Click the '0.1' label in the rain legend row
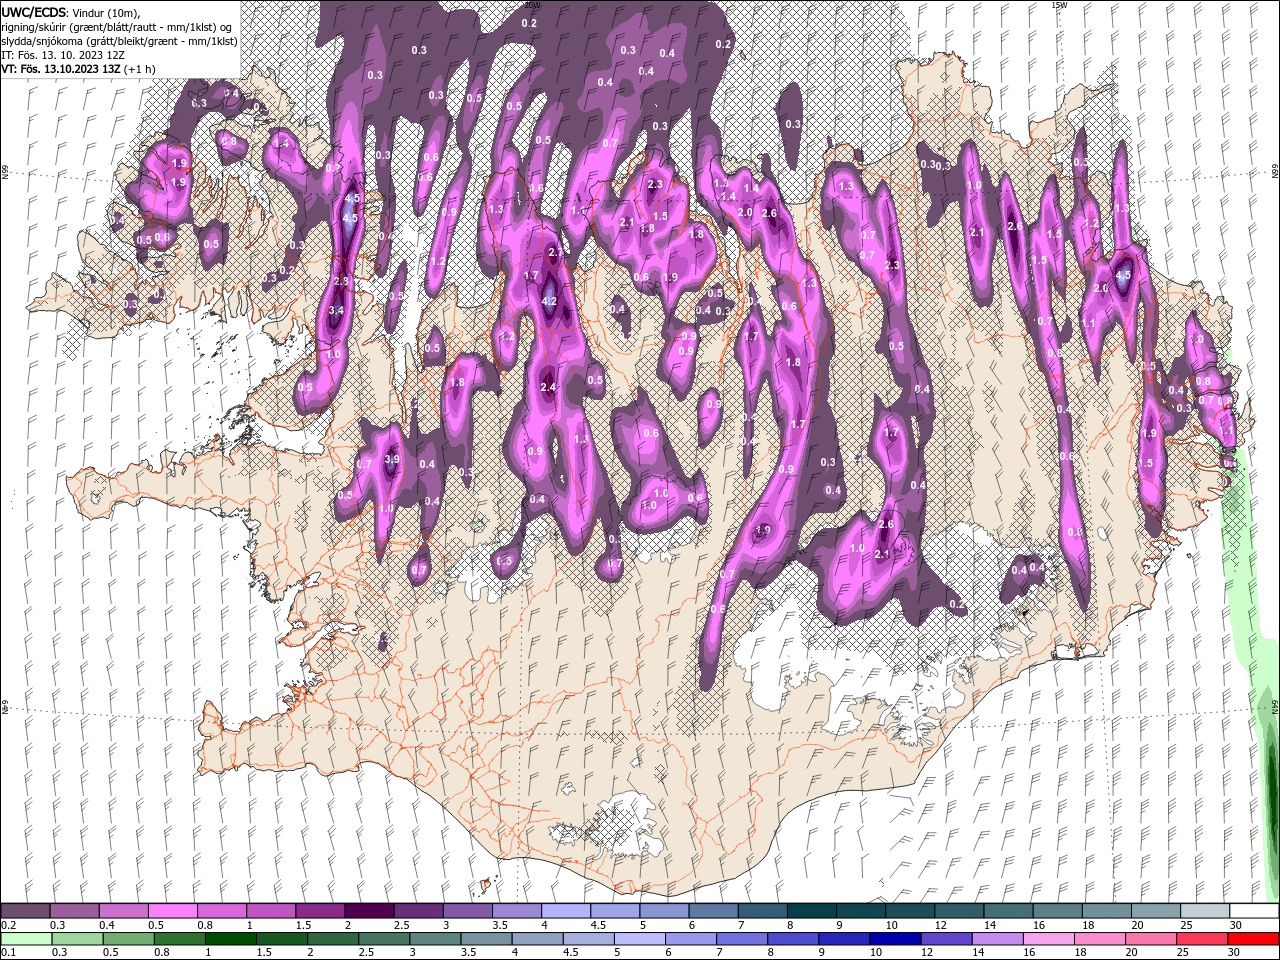The height and width of the screenshot is (960, 1280). (x=8, y=953)
